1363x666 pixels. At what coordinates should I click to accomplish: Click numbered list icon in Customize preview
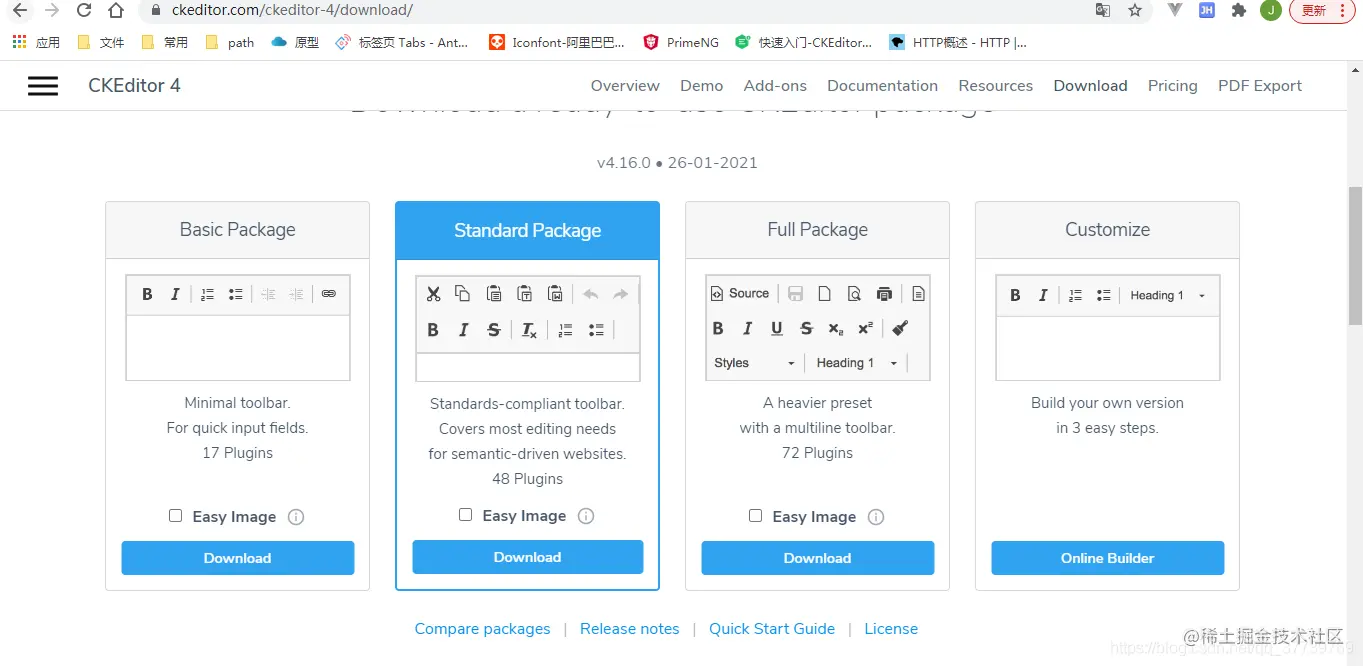(1075, 295)
